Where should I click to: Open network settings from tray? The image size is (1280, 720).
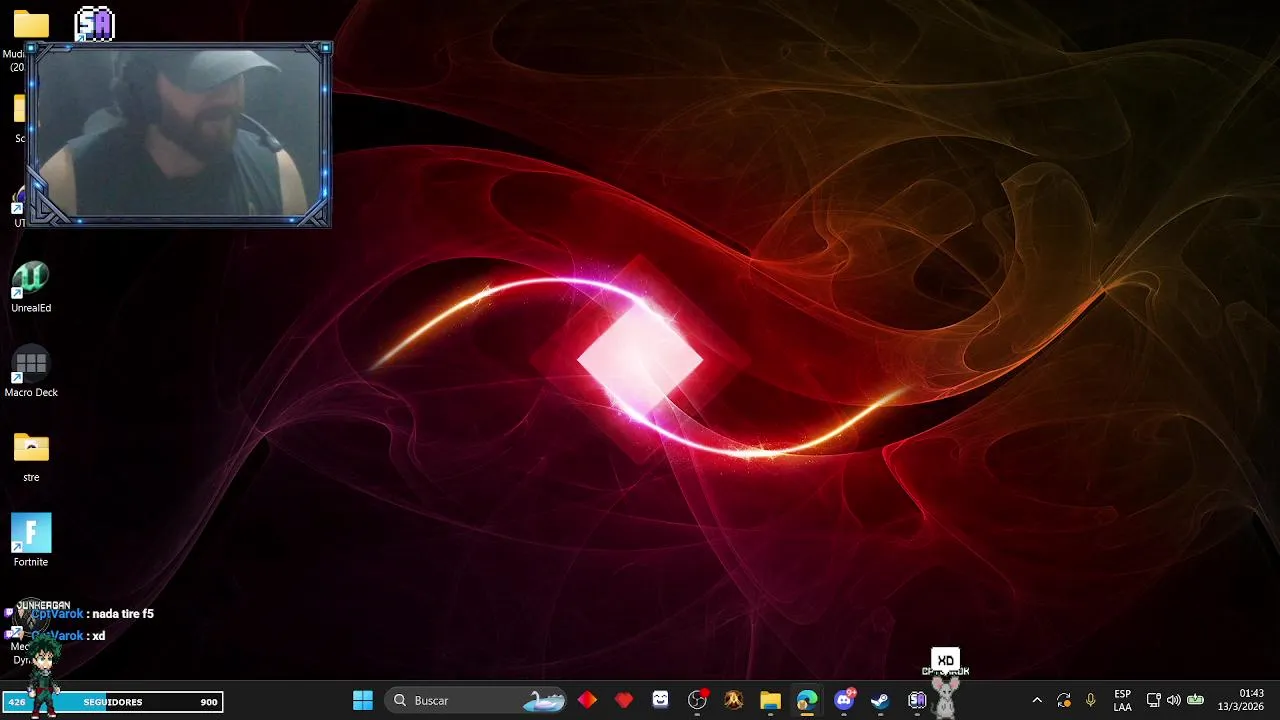click(x=1153, y=700)
